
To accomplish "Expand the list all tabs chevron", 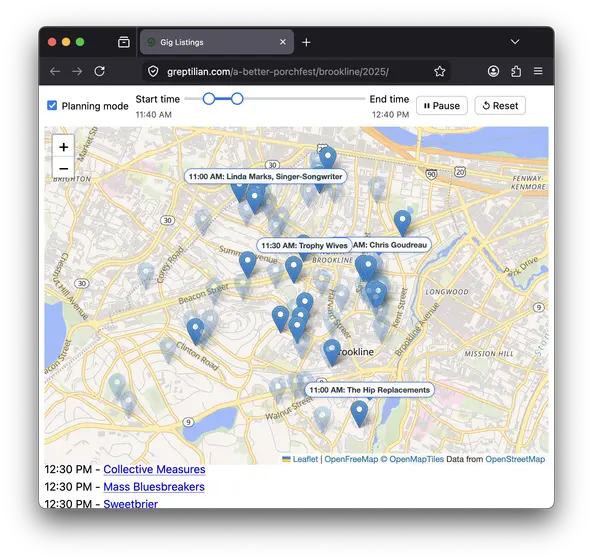I will pyautogui.click(x=515, y=42).
